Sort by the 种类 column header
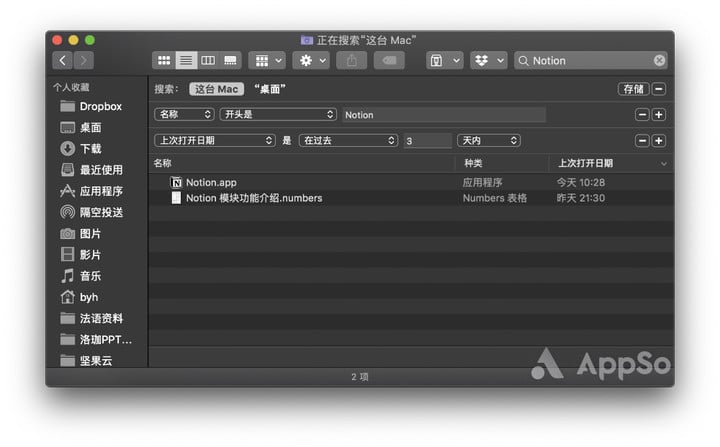The width and height of the screenshot is (720, 447). 502,163
